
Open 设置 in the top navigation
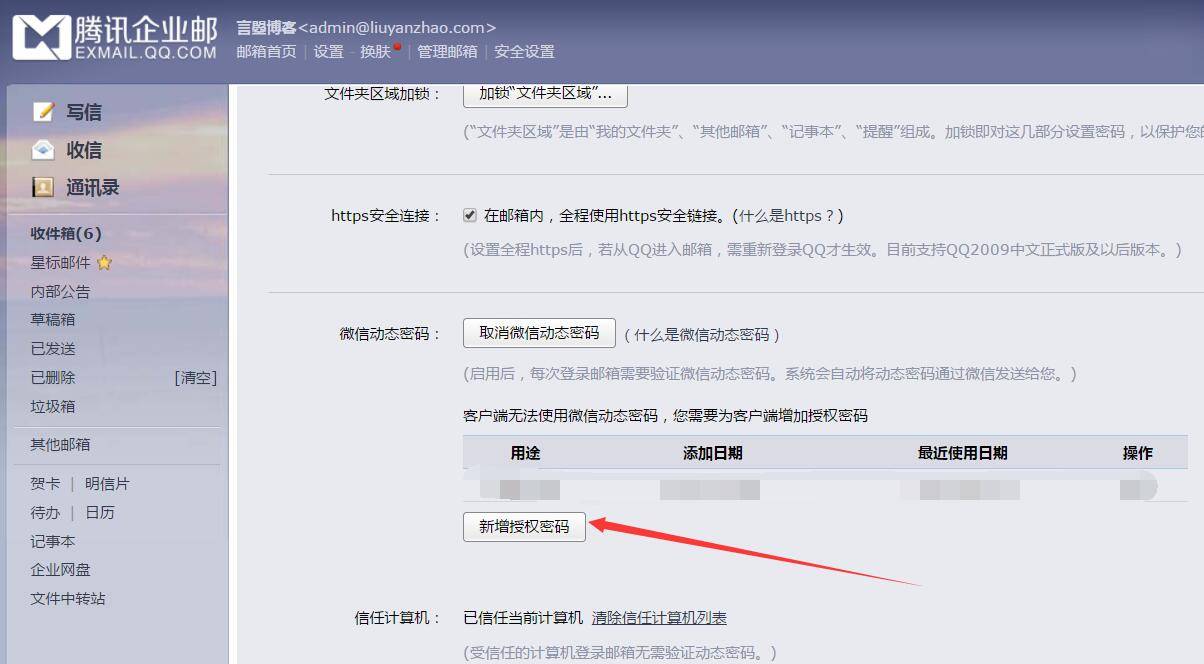click(328, 51)
